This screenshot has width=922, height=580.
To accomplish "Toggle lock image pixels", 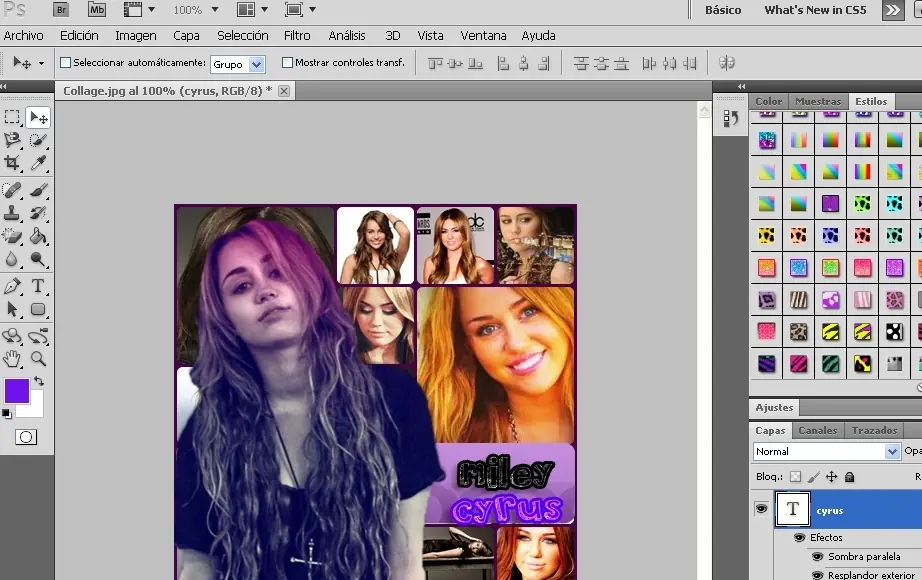I will click(x=813, y=477).
